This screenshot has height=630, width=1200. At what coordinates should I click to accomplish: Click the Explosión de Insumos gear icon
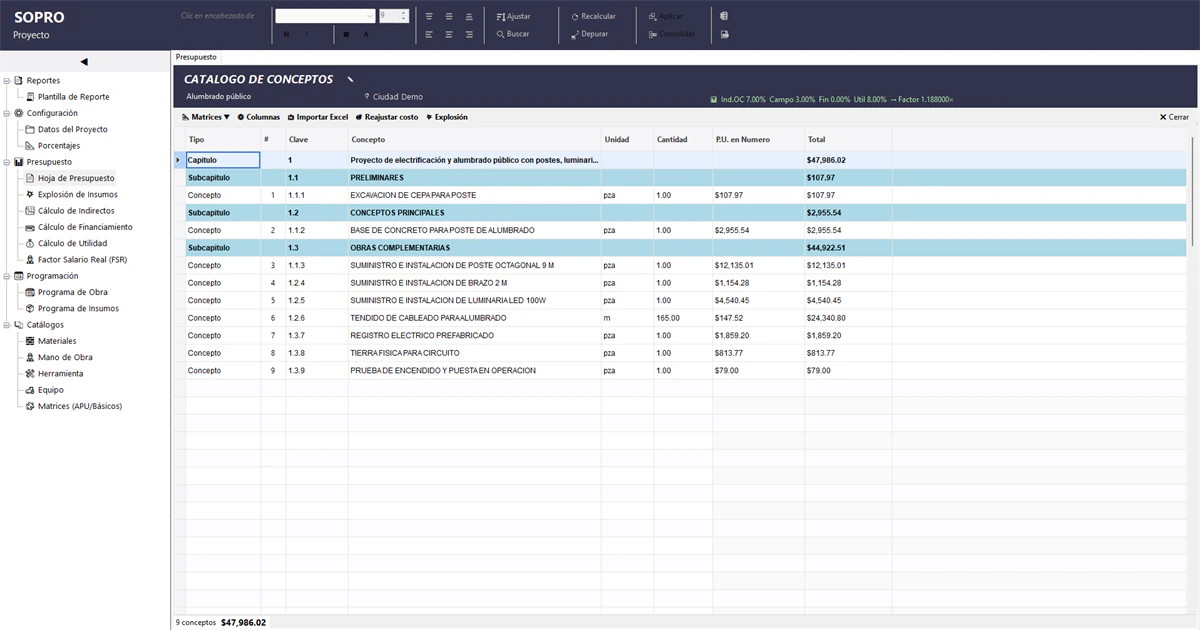pos(30,194)
